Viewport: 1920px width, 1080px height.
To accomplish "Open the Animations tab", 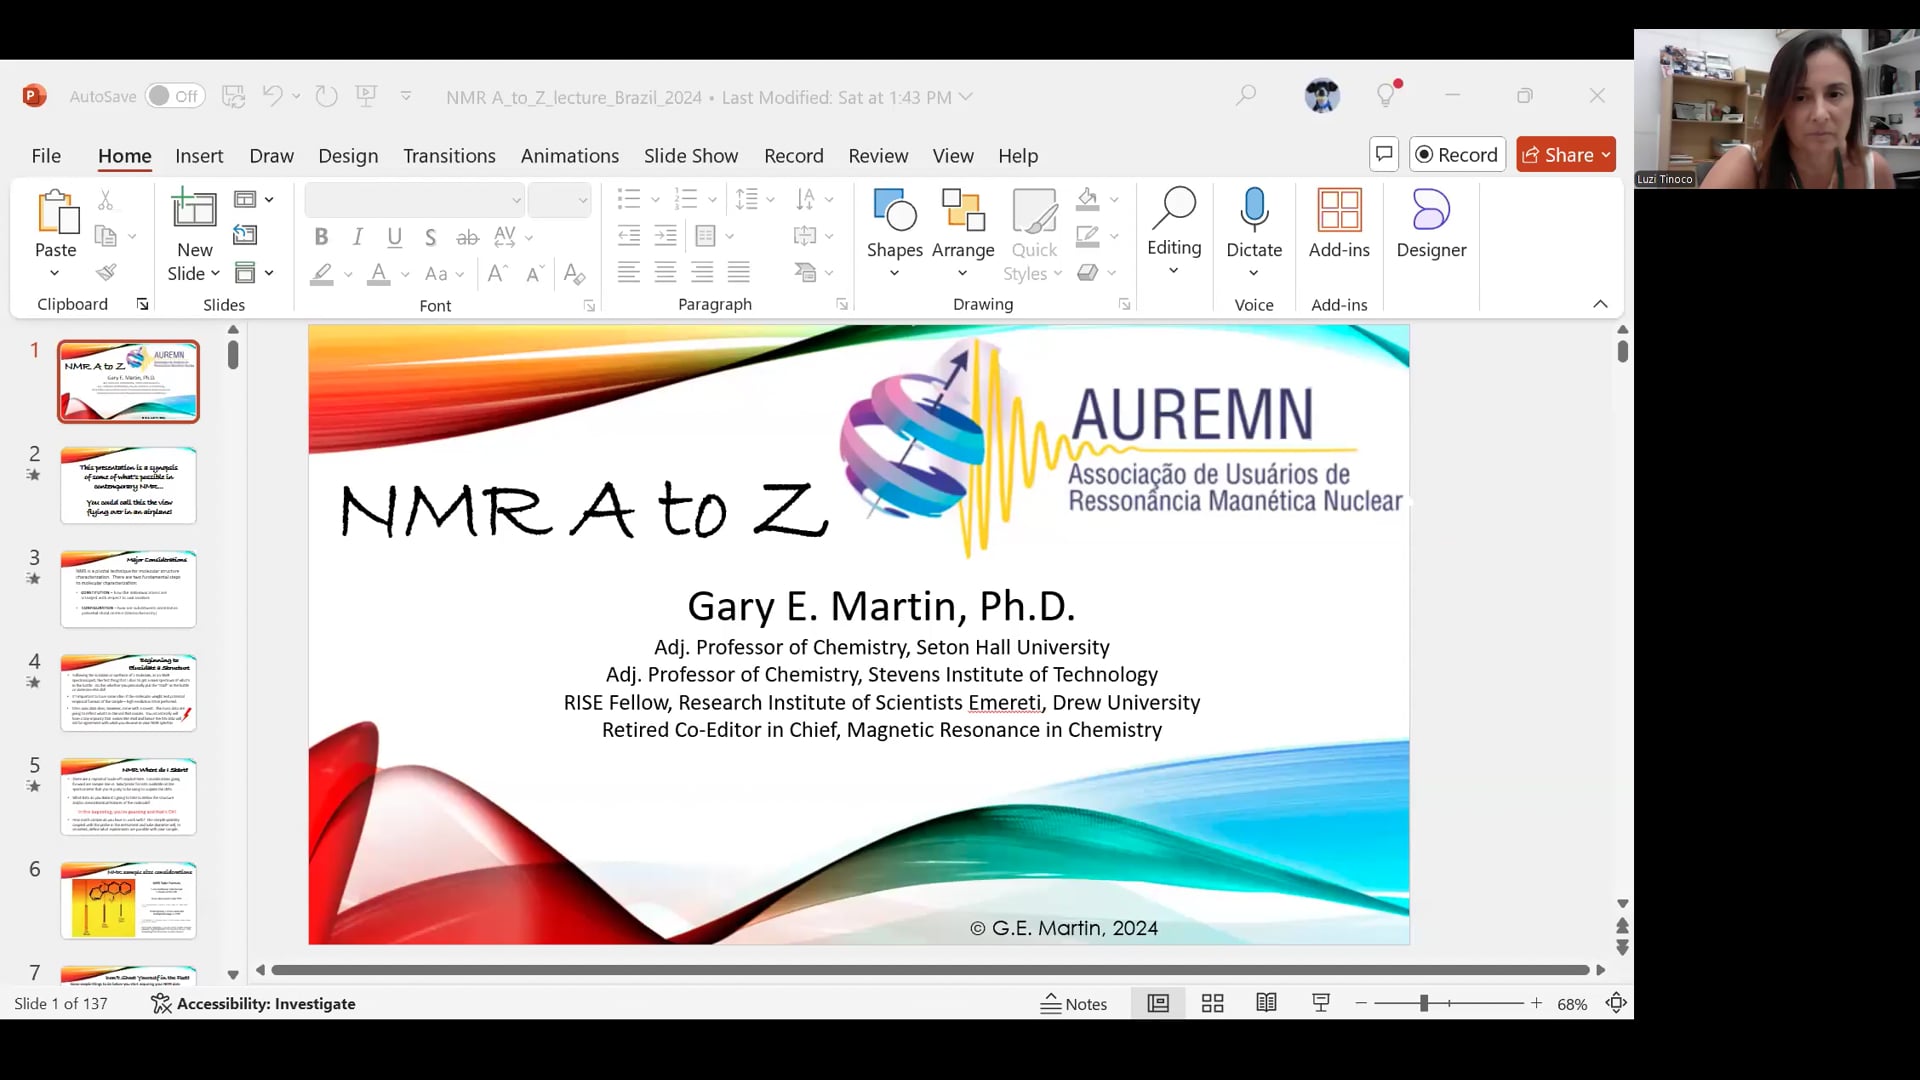I will tap(570, 156).
